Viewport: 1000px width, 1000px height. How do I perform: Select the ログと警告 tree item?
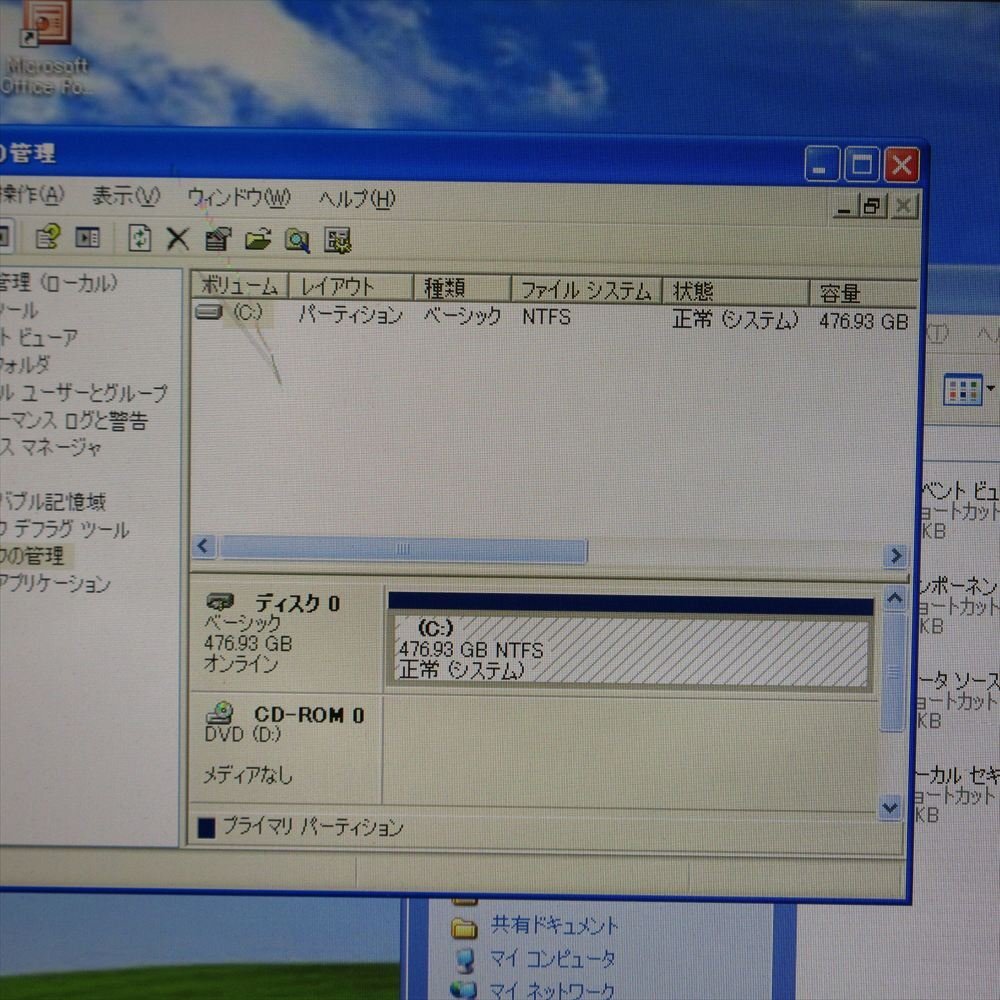(74, 420)
